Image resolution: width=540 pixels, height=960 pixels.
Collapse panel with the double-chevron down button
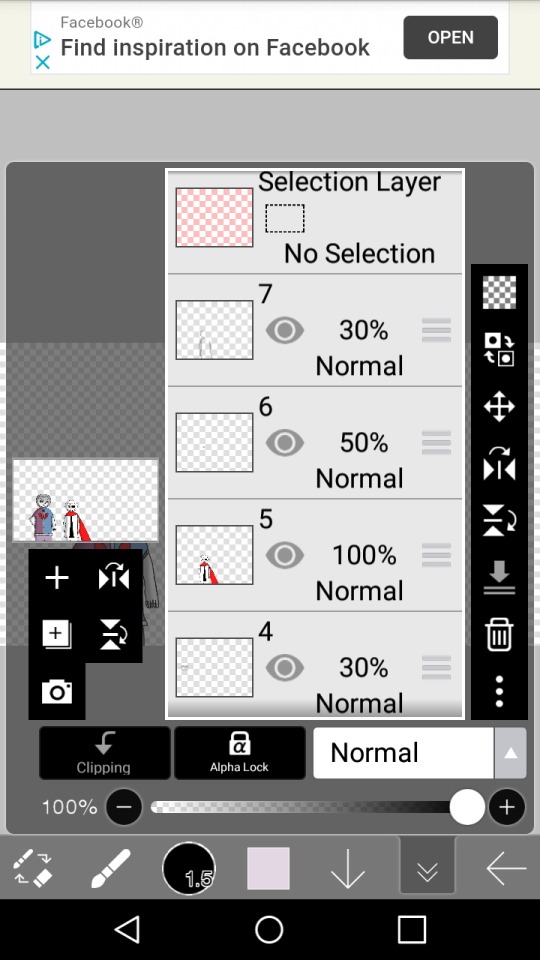point(427,867)
